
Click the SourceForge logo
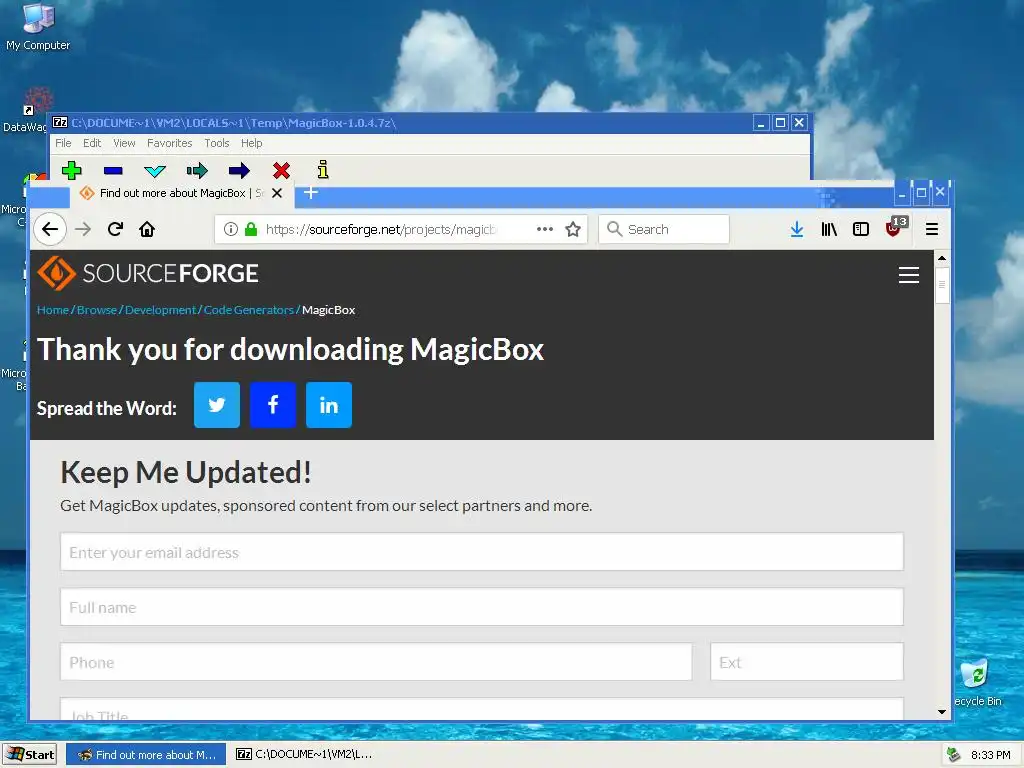(x=148, y=273)
